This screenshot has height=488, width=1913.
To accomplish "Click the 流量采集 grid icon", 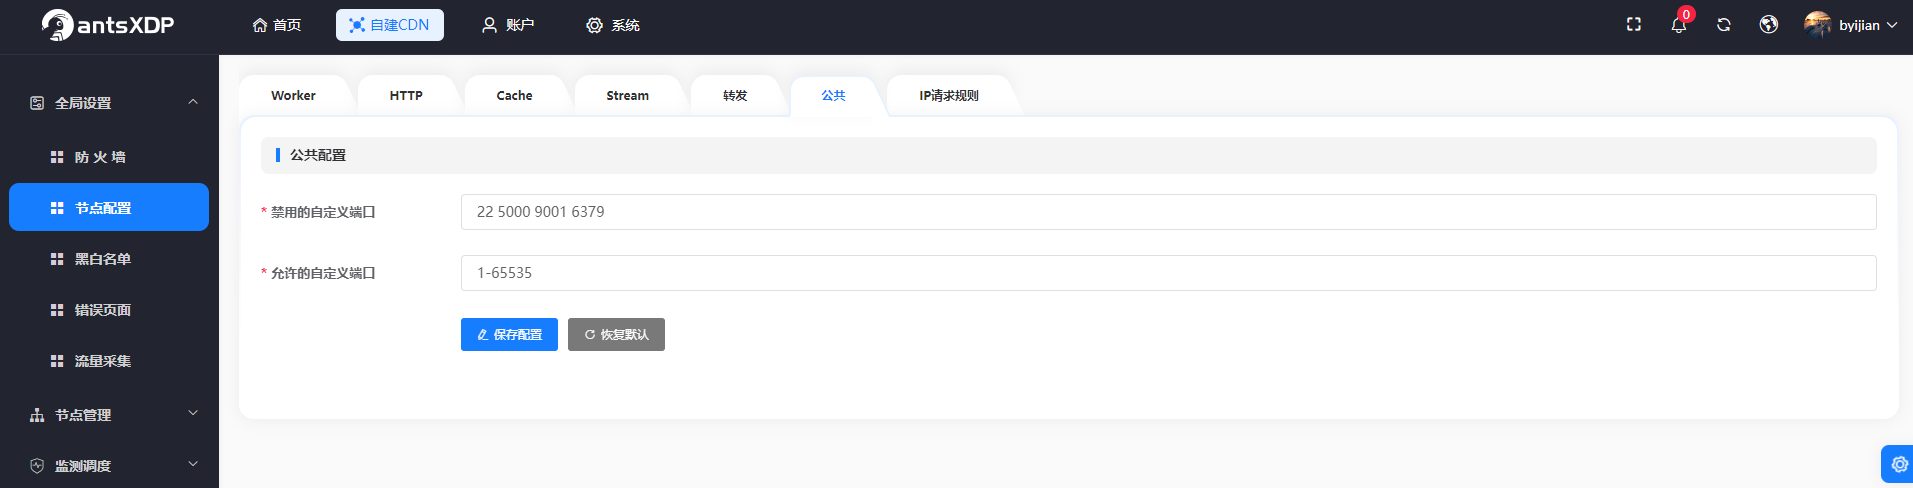I will [57, 361].
